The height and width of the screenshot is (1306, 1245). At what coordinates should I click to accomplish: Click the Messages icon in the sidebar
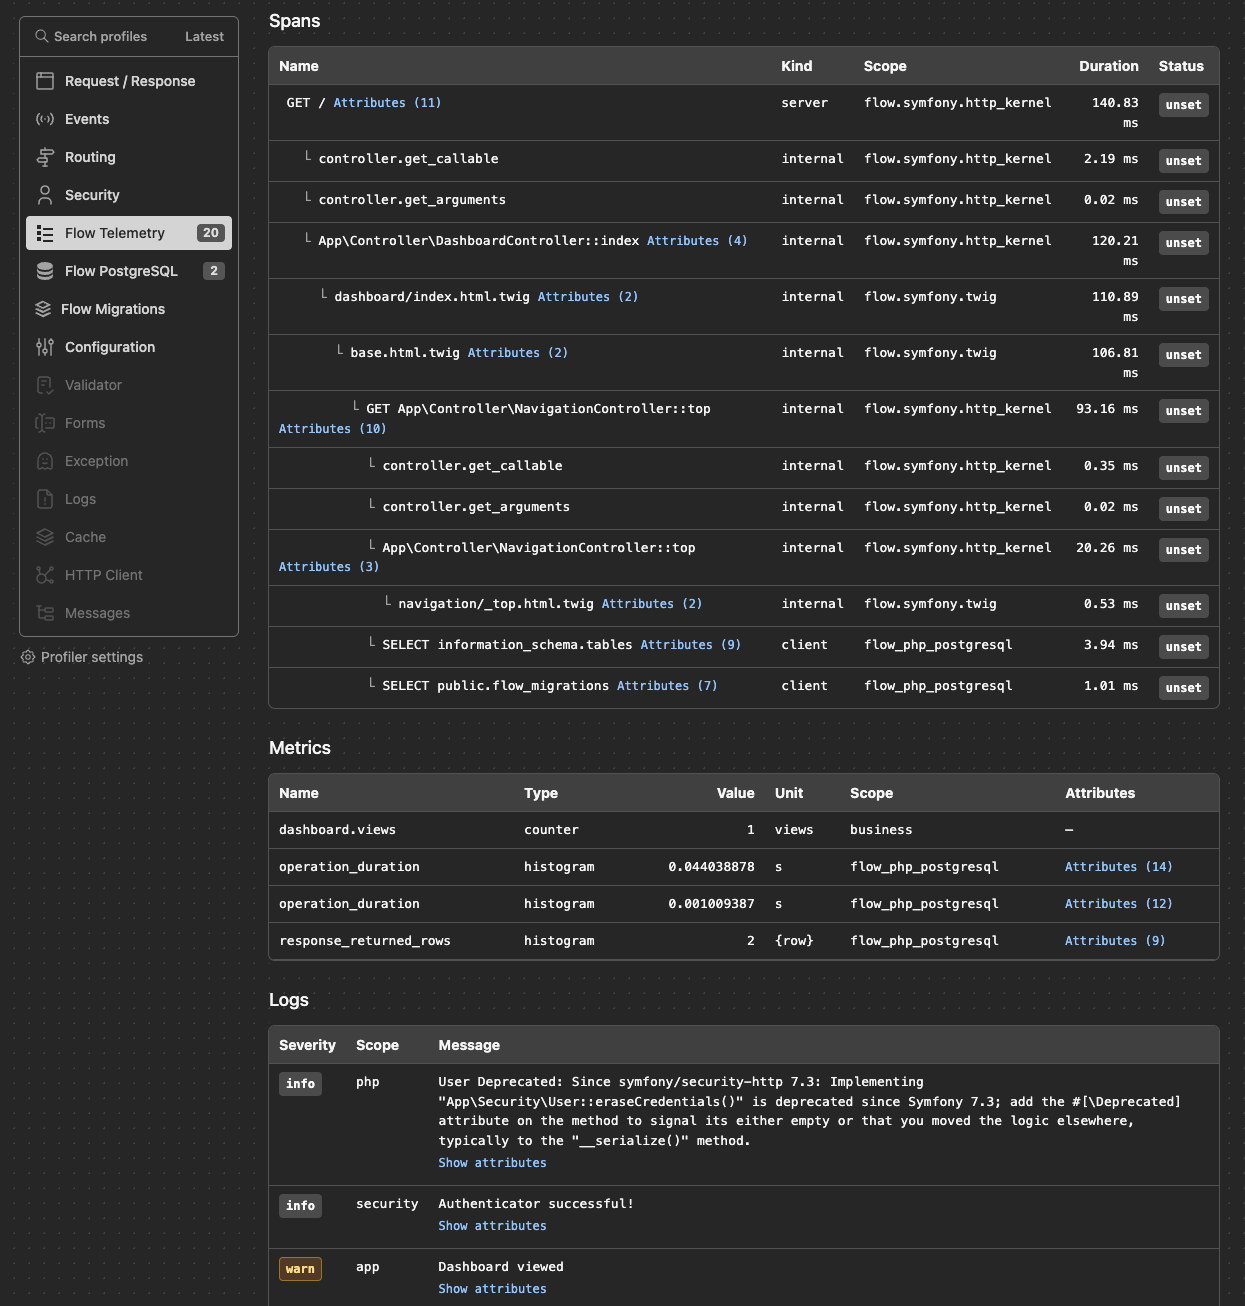tap(45, 613)
